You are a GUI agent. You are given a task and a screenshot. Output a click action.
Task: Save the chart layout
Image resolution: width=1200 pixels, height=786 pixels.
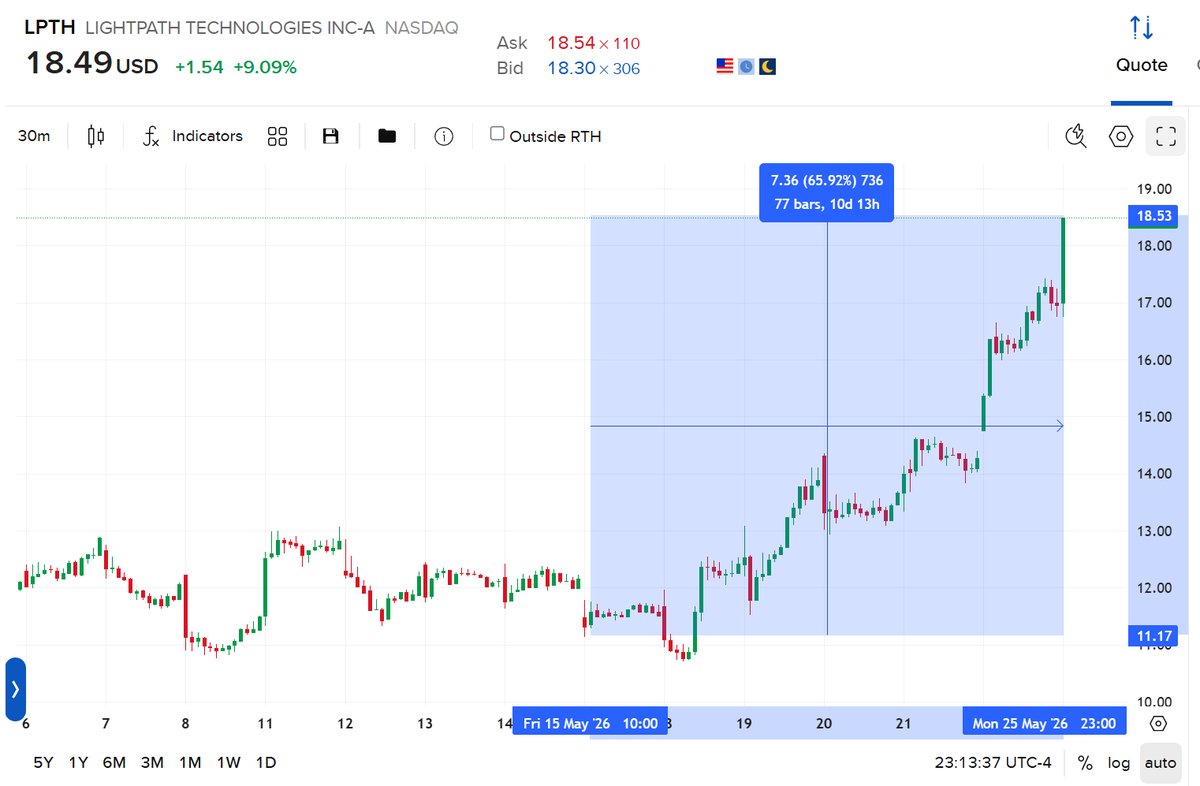click(x=331, y=136)
